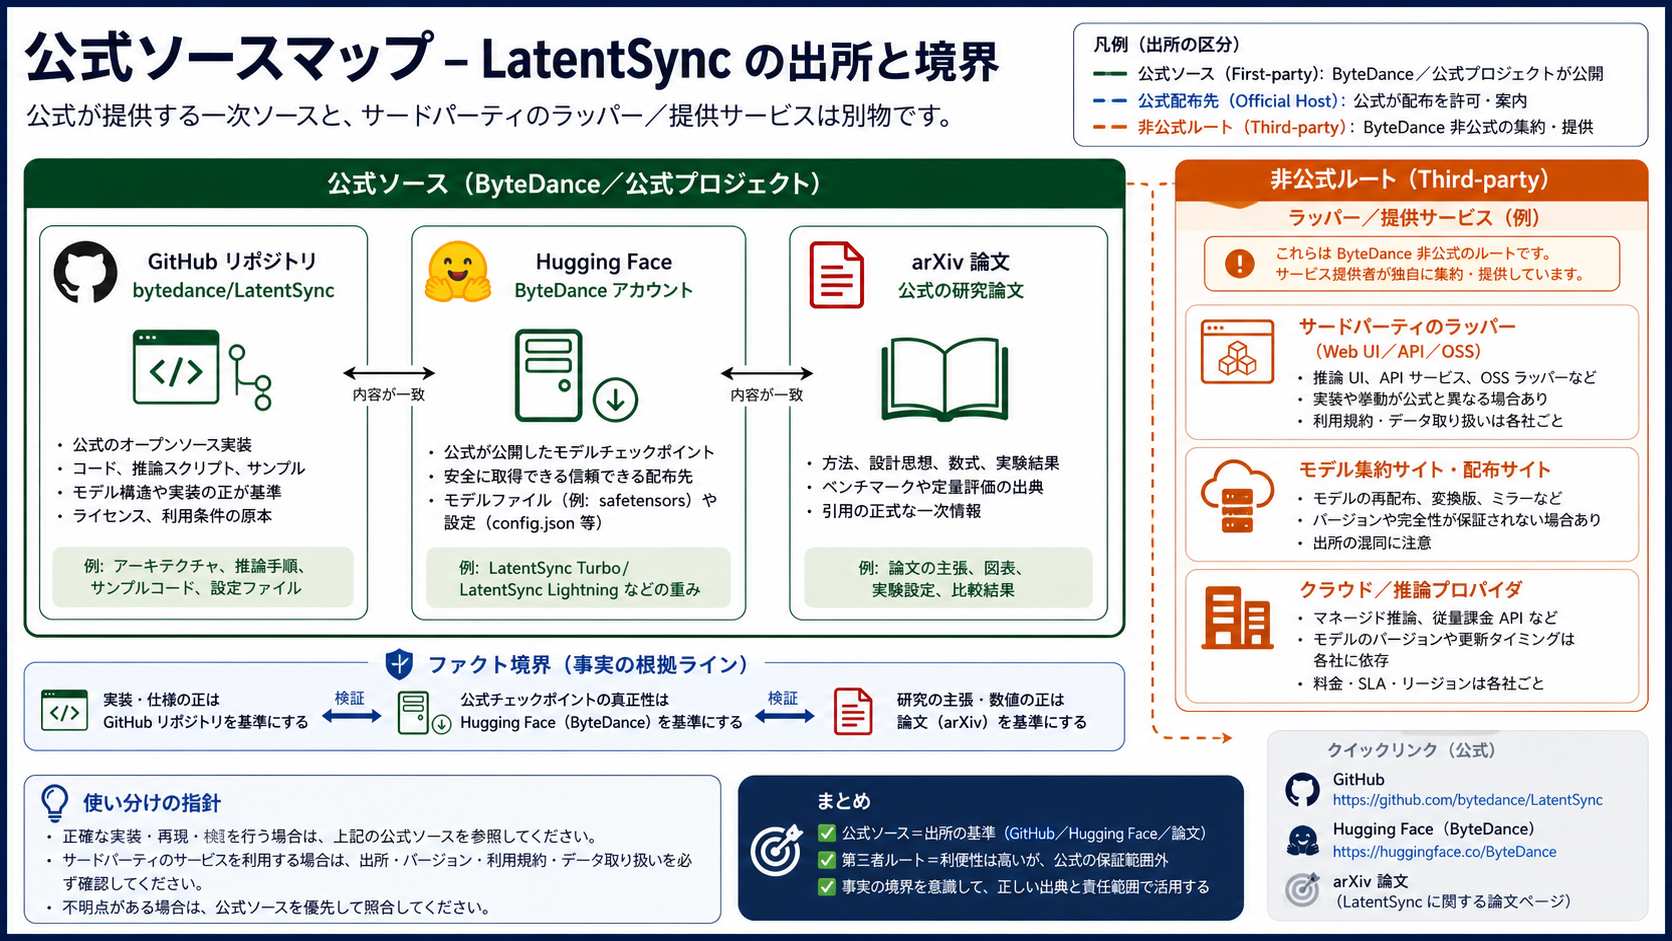Click the text 料金・SLA・リージョンは各社ごと
The image size is (1672, 941).
pyautogui.click(x=1428, y=683)
